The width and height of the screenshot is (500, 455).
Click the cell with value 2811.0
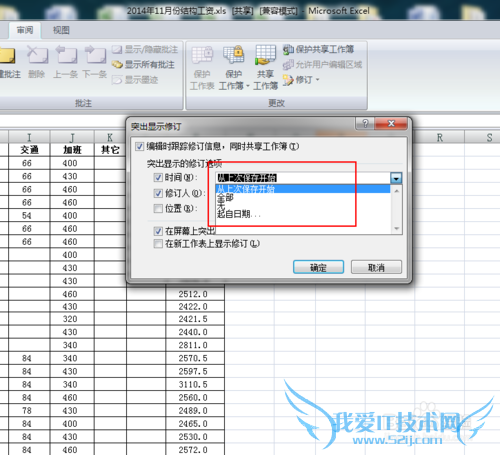195,345
